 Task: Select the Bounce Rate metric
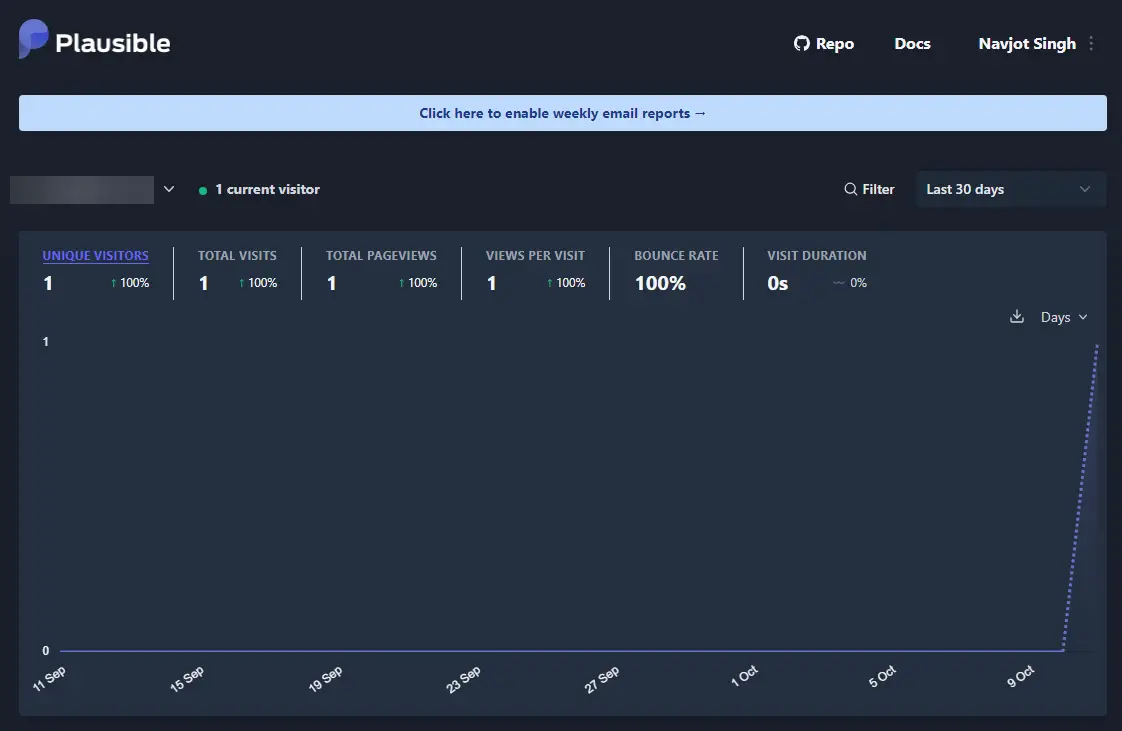[x=676, y=270]
